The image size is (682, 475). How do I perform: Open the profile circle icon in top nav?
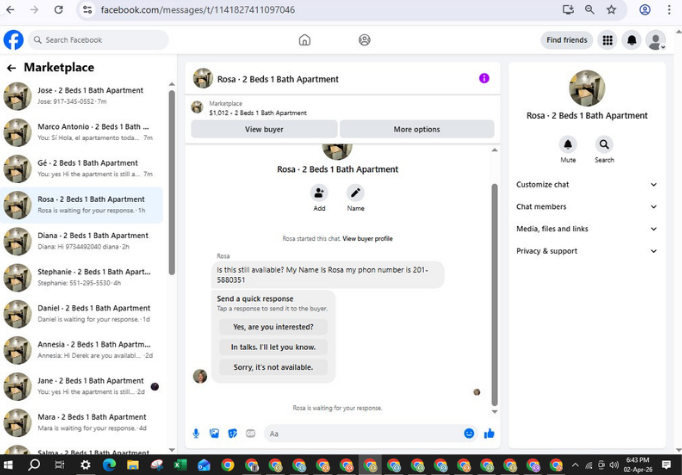click(364, 40)
